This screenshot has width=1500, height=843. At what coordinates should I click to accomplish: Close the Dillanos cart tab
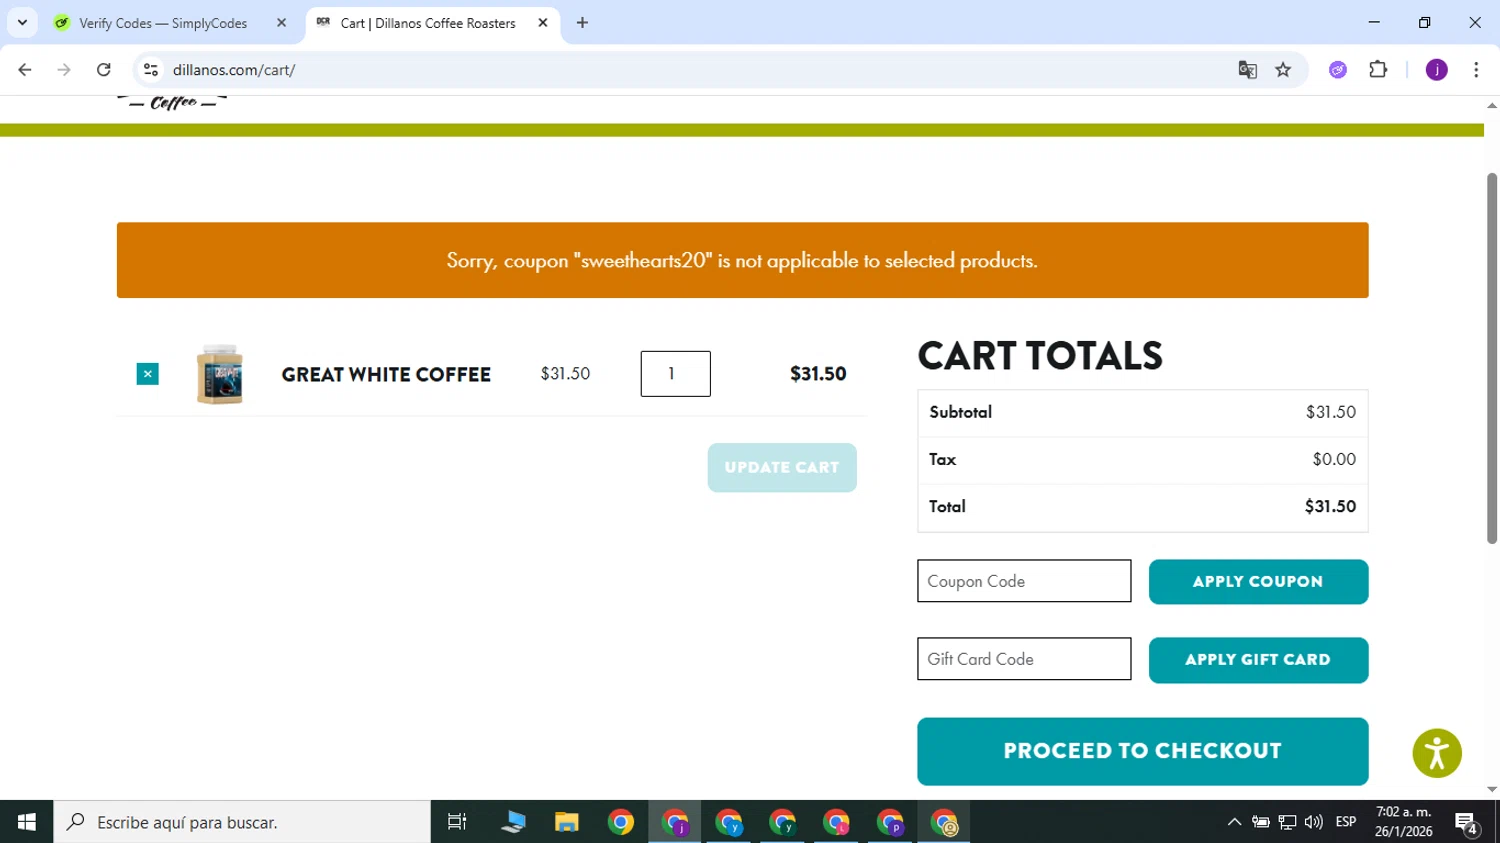tap(543, 22)
